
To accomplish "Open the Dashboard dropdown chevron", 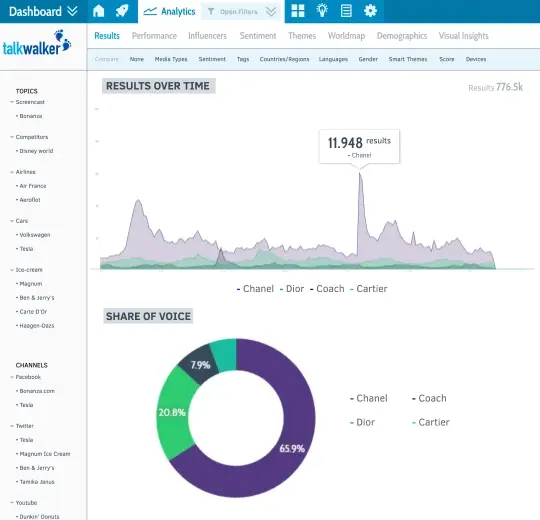I will (72, 11).
